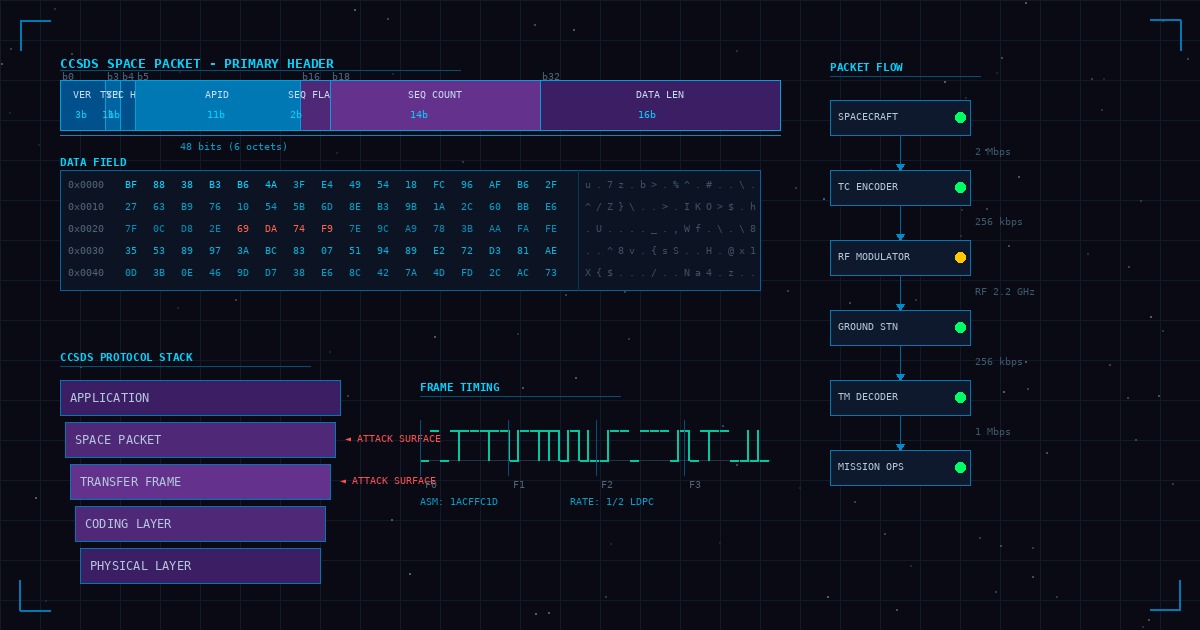Screen dimensions: 1200x630
Task: Choose the CODING LAYER bar
Action: click(200, 524)
